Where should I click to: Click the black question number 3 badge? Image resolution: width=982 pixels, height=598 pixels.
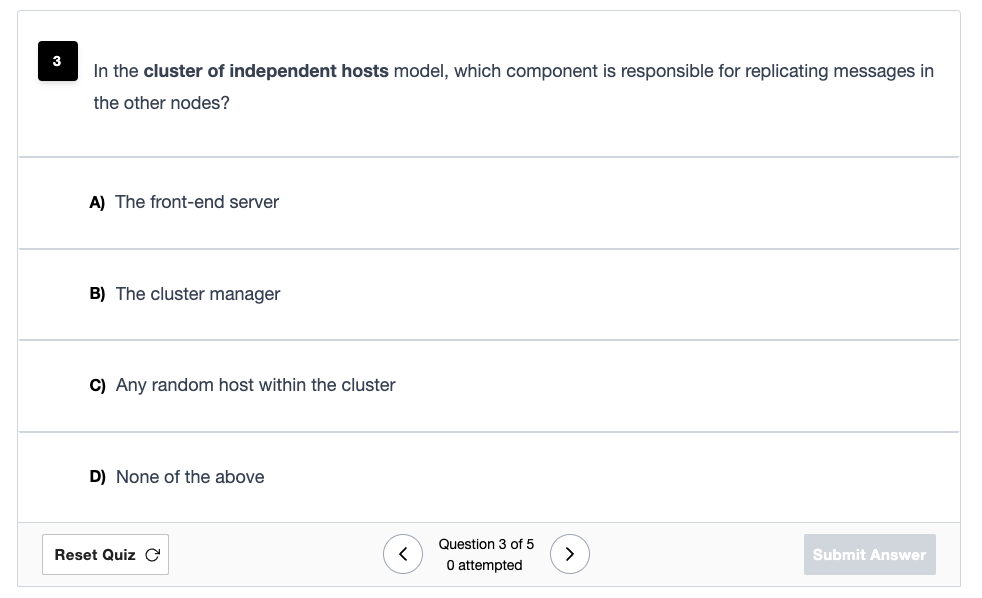pyautogui.click(x=58, y=61)
